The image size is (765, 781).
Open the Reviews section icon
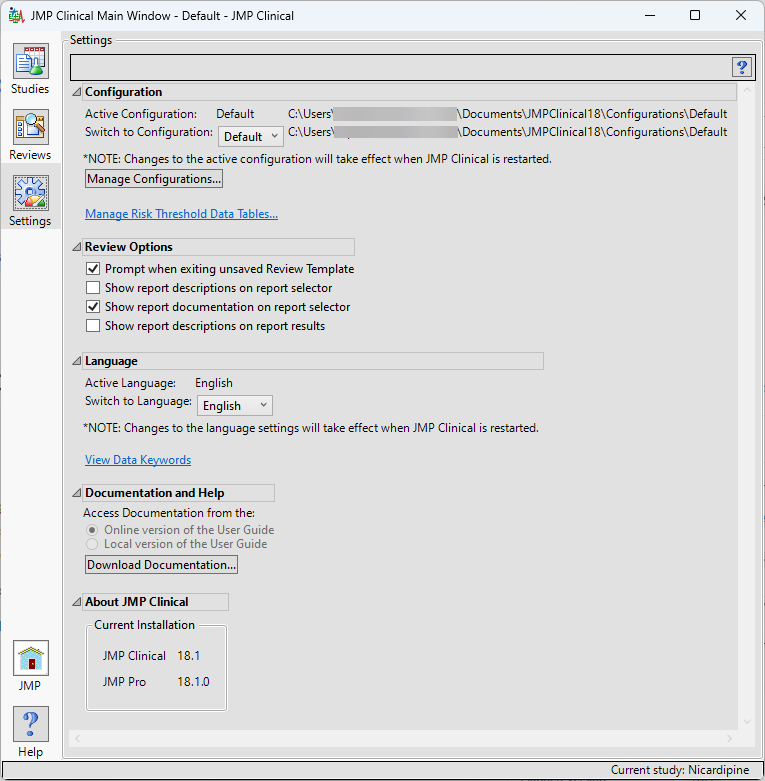[x=30, y=127]
